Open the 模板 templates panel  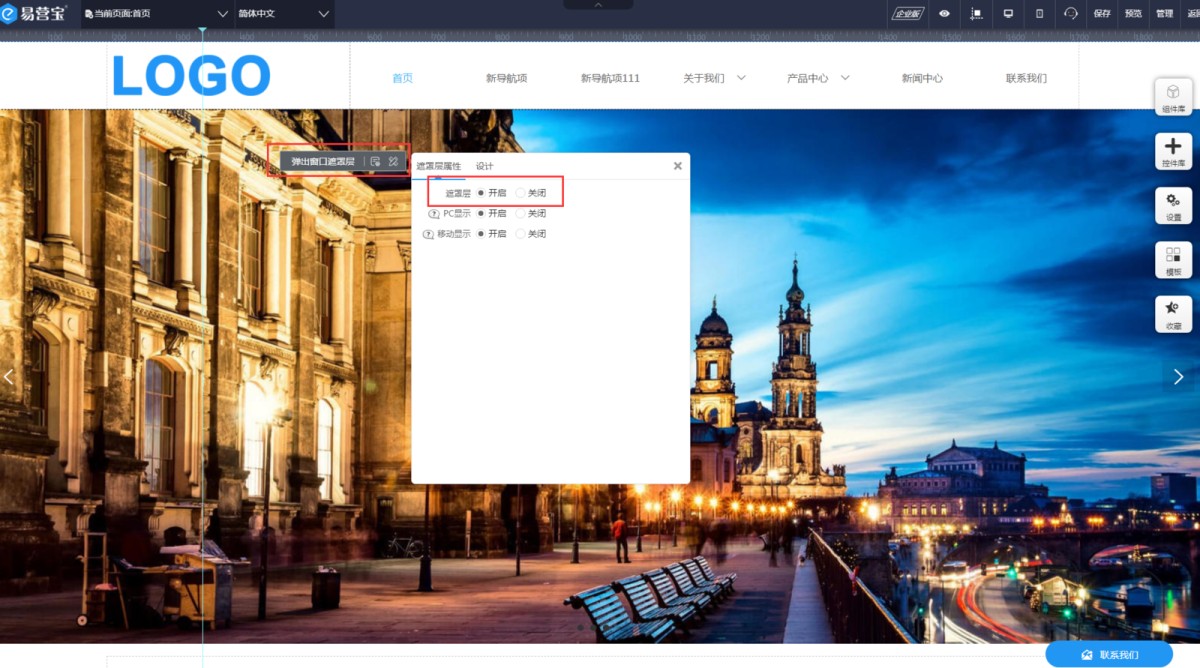(1173, 260)
